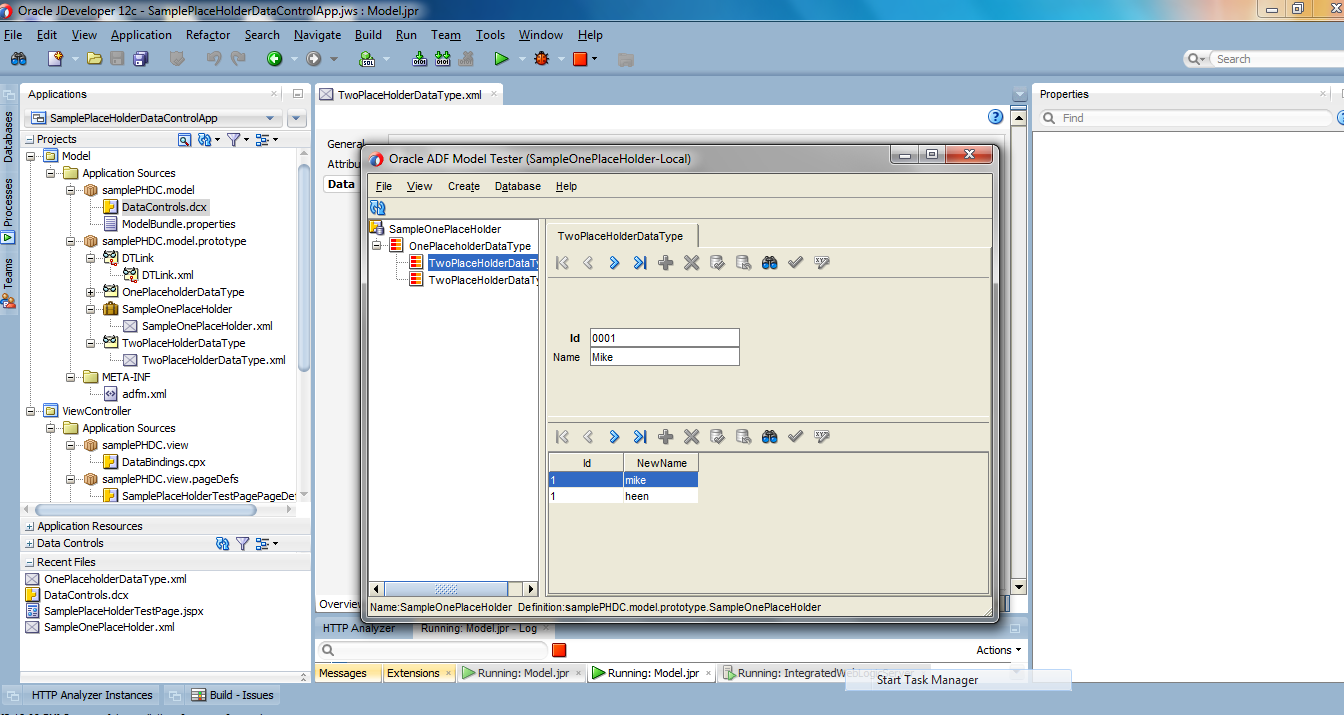Collapse OnePlaceholderDataType node in Model Tester tree
This screenshot has height=715, width=1344.
point(377,246)
